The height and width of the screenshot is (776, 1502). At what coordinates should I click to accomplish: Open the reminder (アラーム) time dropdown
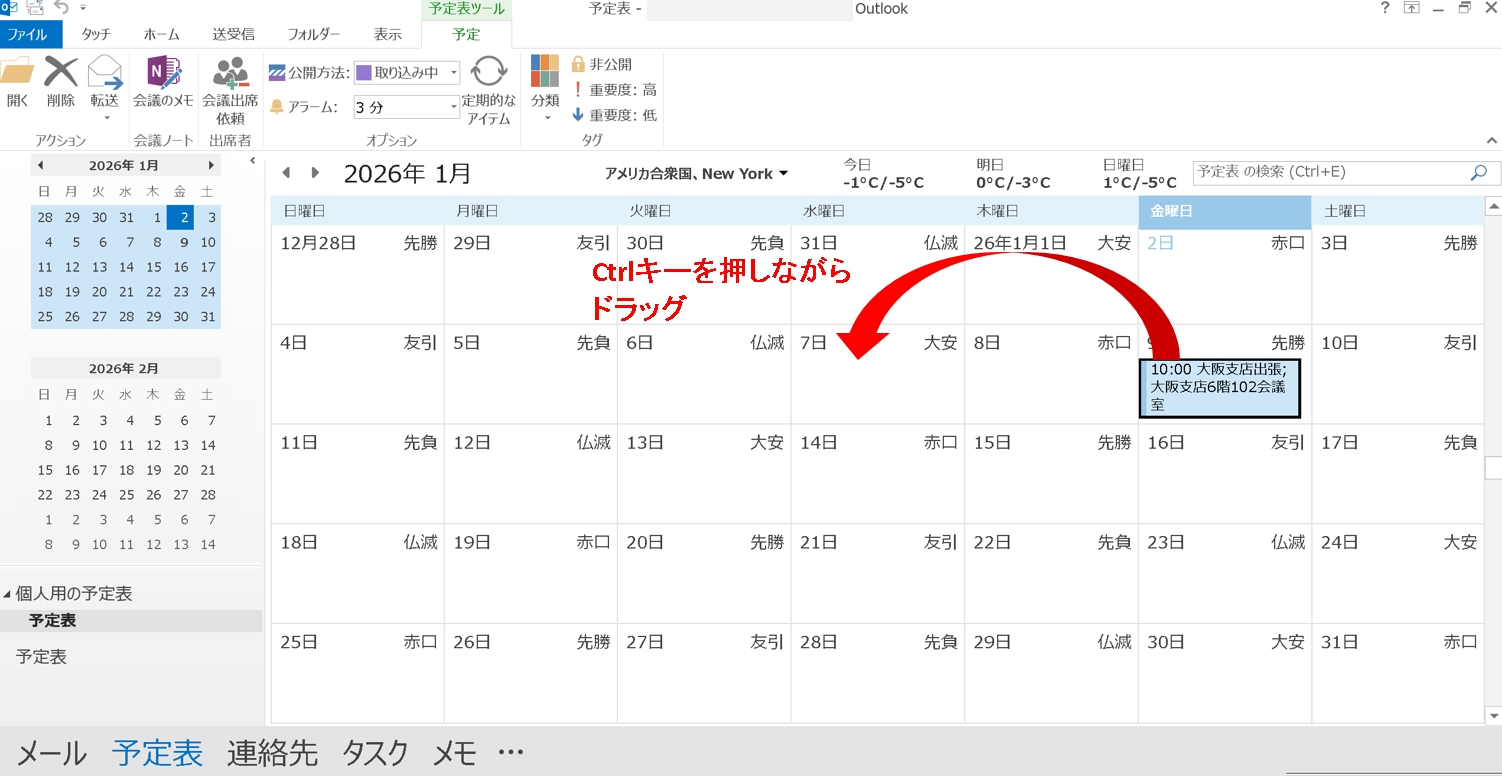pos(453,107)
